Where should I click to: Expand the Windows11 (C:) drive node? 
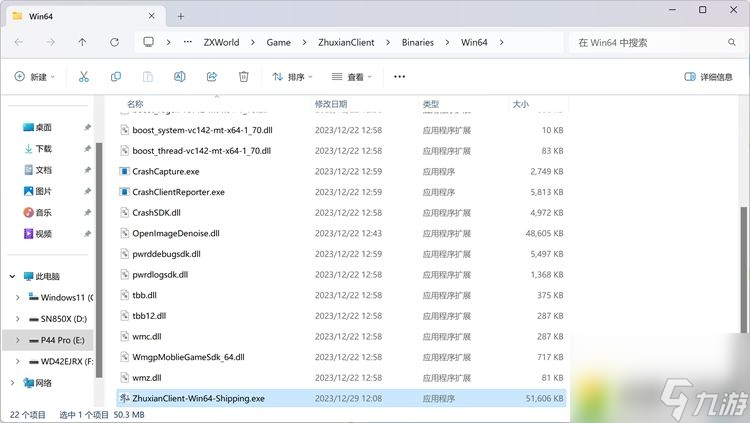18,297
